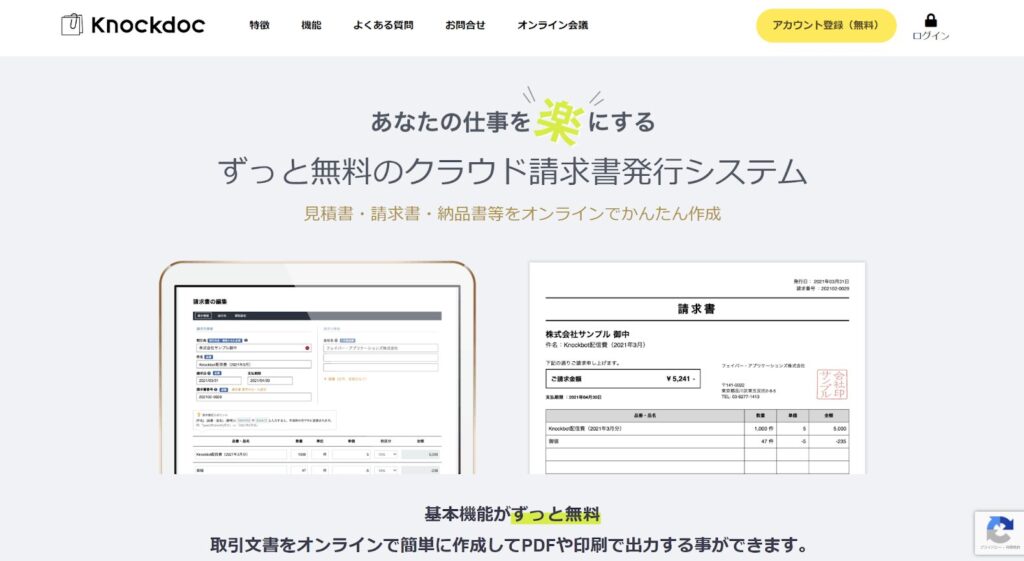This screenshot has height=561, width=1024.
Task: Click the ご請求金額 ¥5,241 total box
Action: pyautogui.click(x=621, y=380)
